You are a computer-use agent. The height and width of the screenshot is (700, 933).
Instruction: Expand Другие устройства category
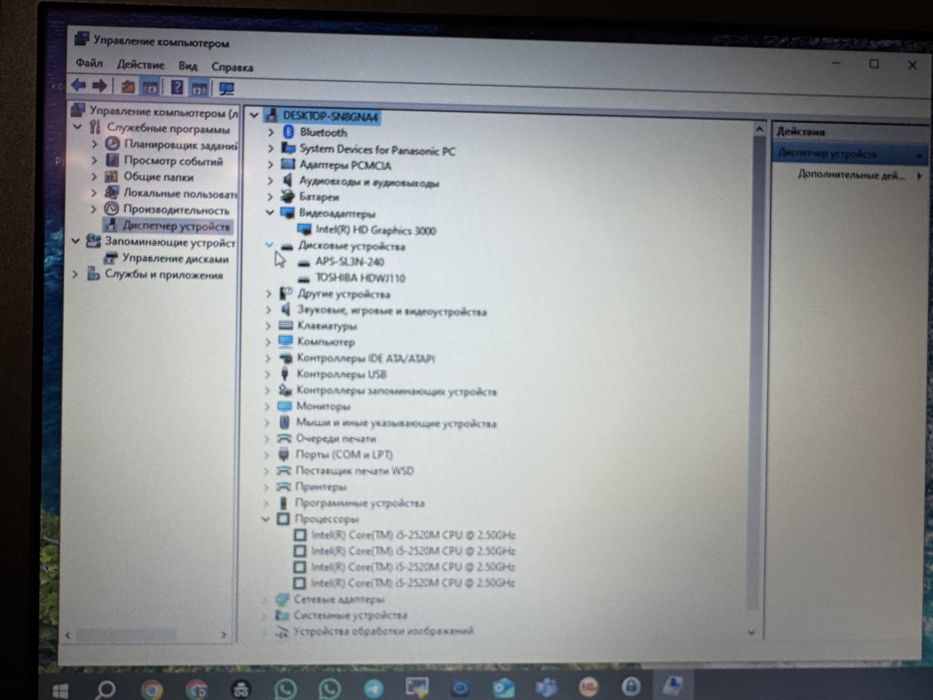[268, 293]
